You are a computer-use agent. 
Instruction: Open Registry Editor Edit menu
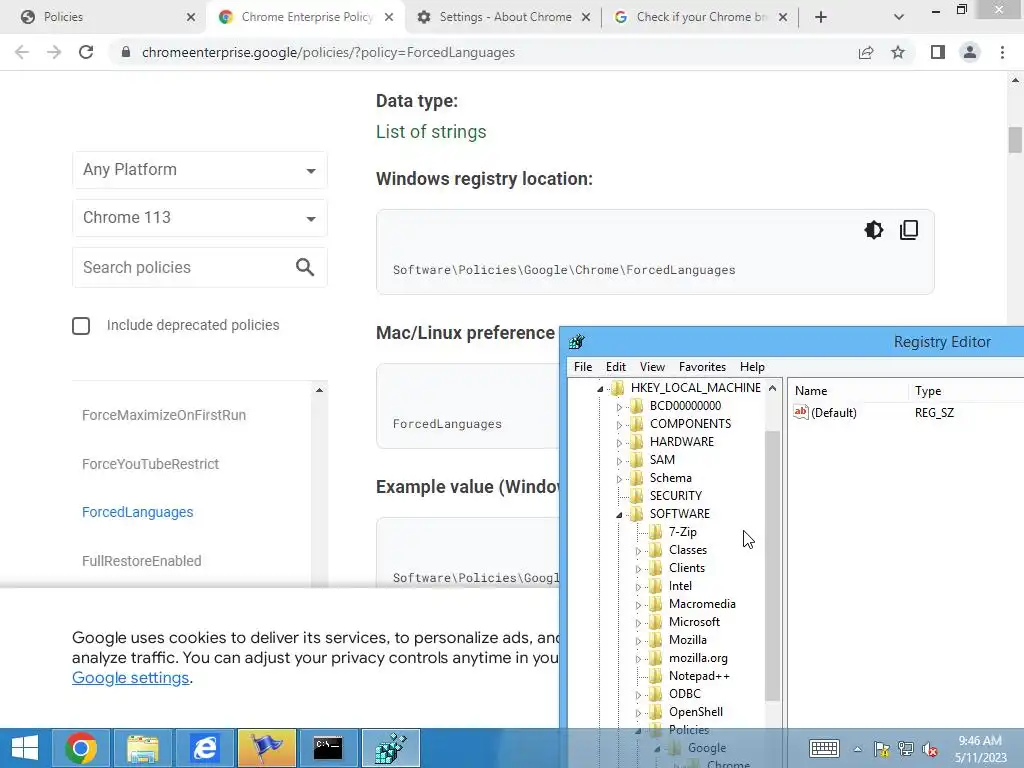pos(615,366)
